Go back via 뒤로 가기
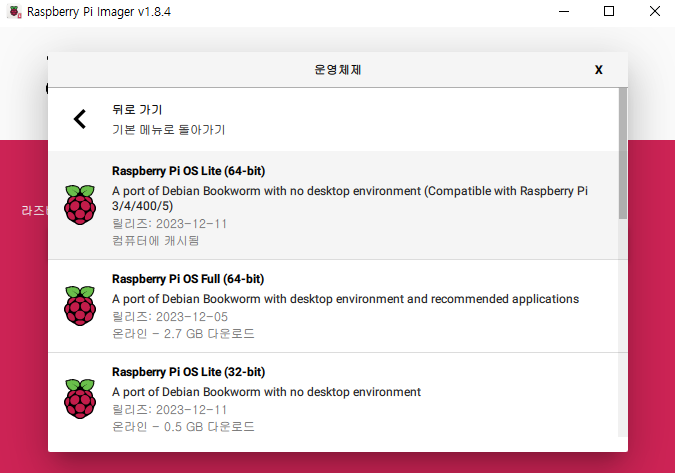 coord(333,119)
